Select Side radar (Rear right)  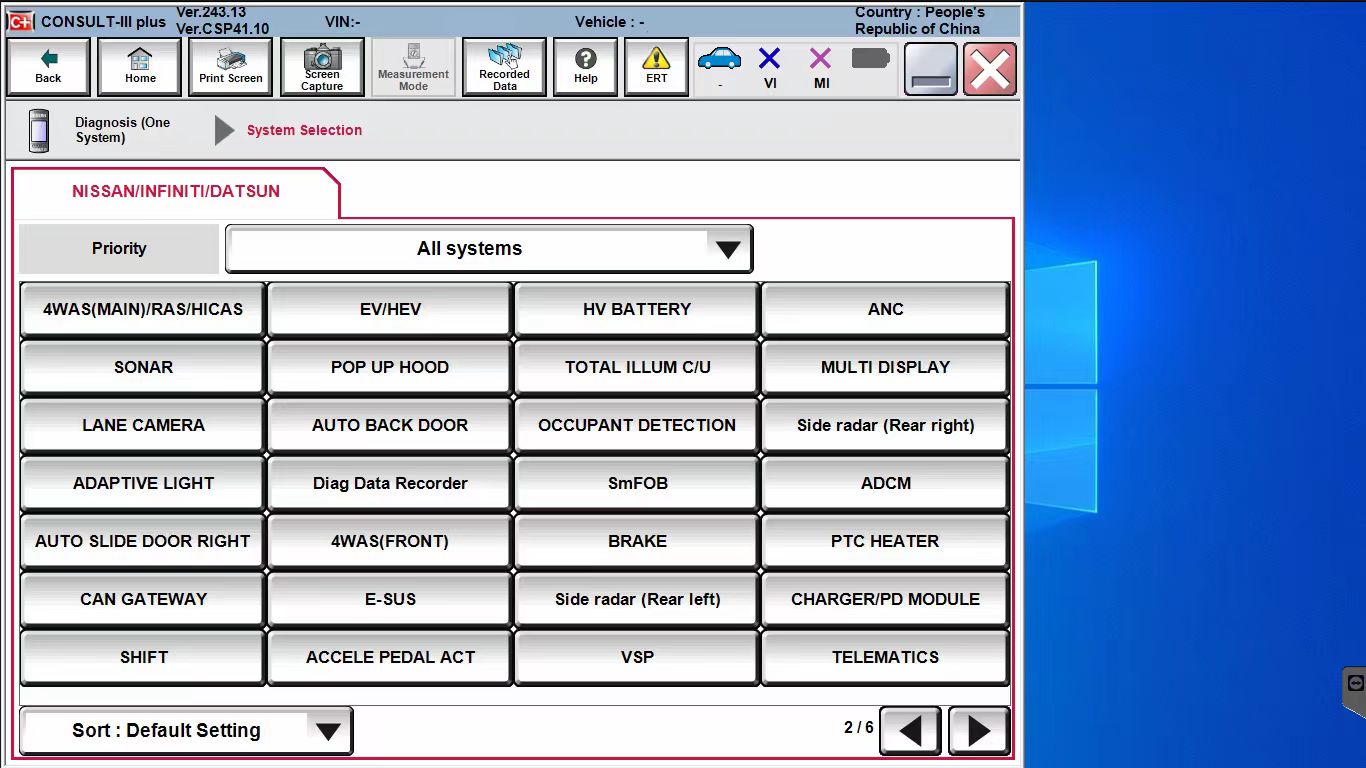tap(885, 426)
